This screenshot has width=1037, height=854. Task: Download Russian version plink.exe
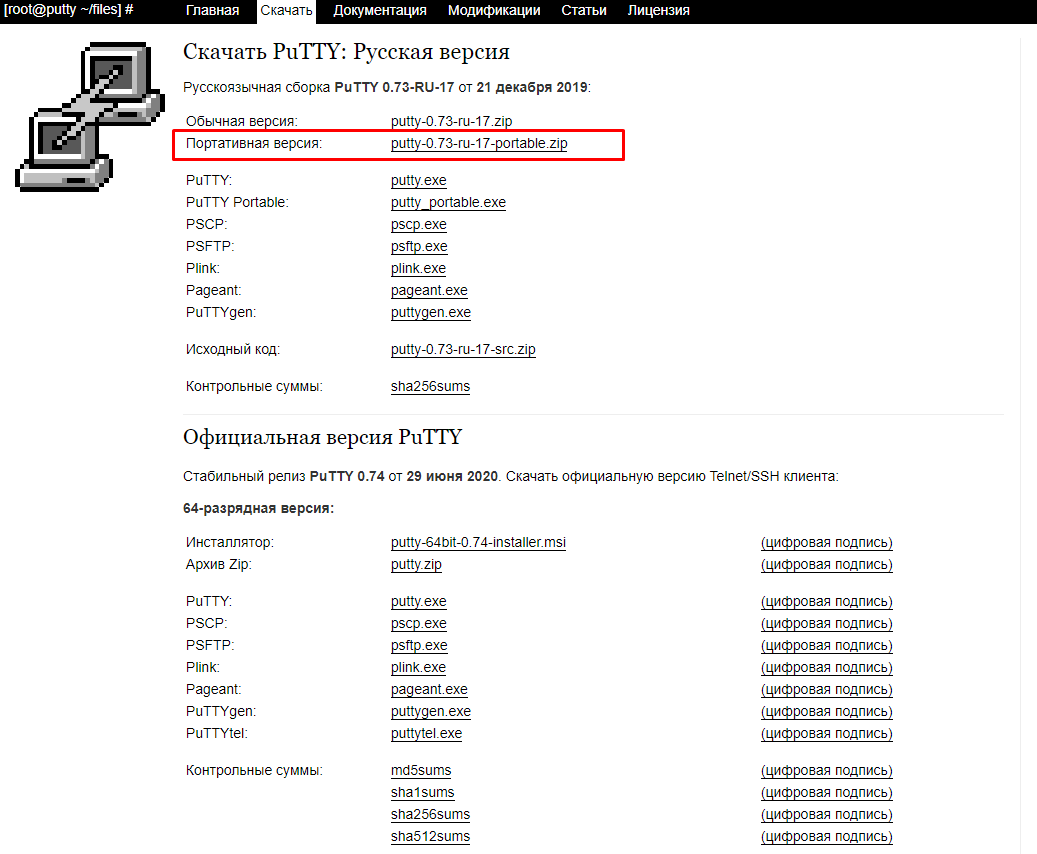click(418, 269)
